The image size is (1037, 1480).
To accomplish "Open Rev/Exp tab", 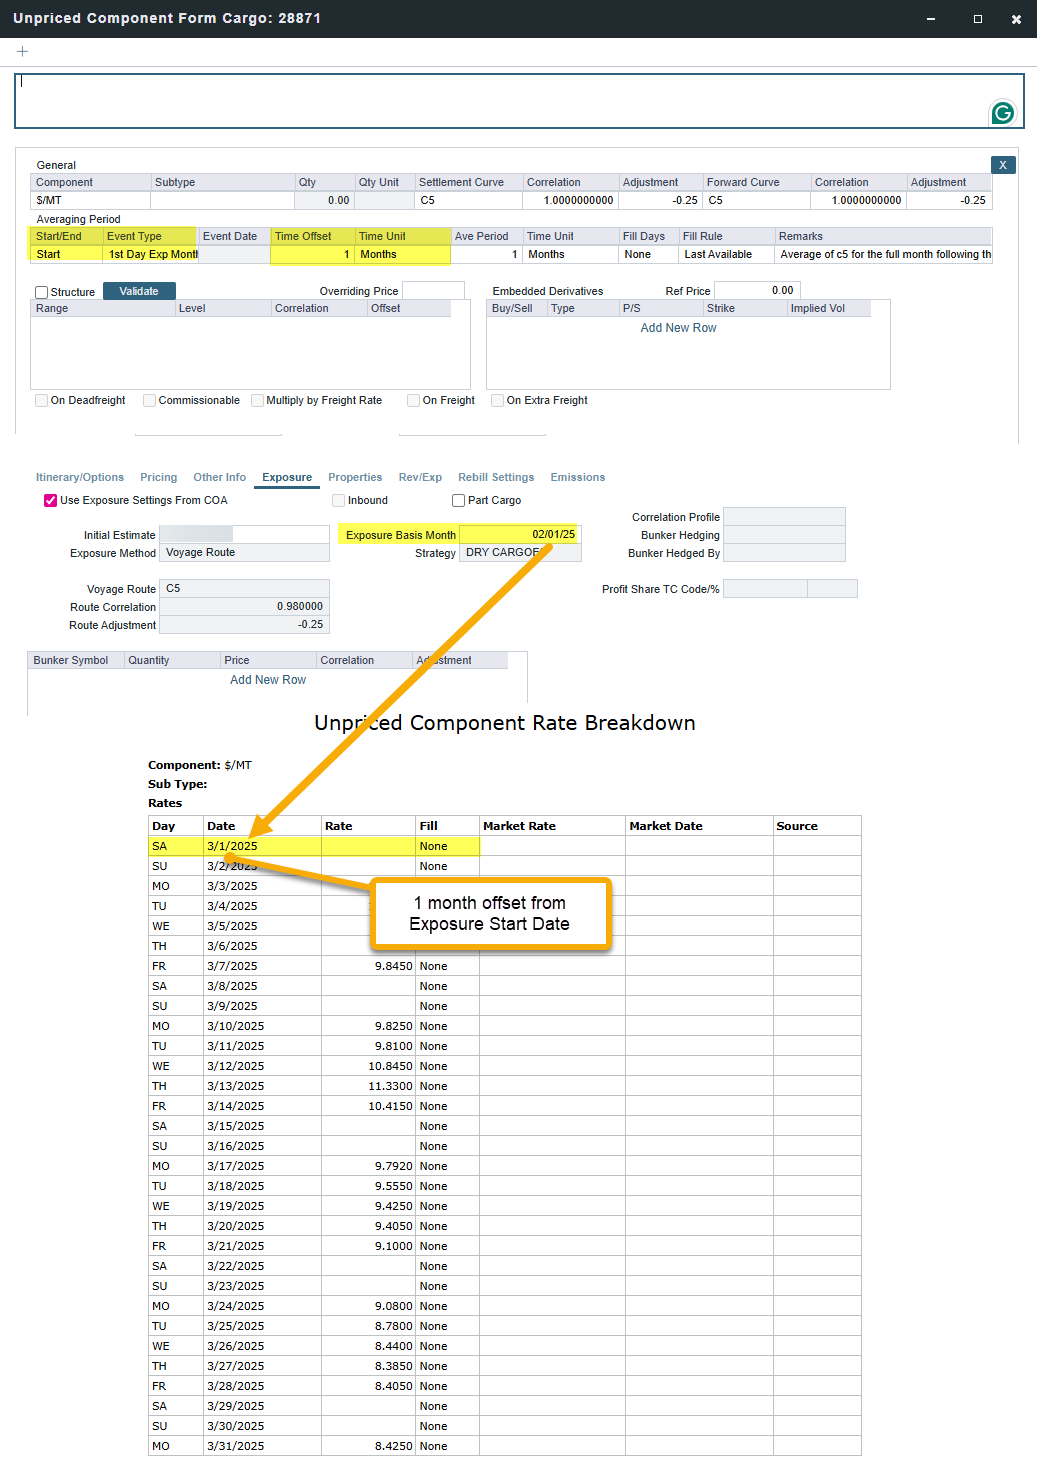I will [x=420, y=477].
